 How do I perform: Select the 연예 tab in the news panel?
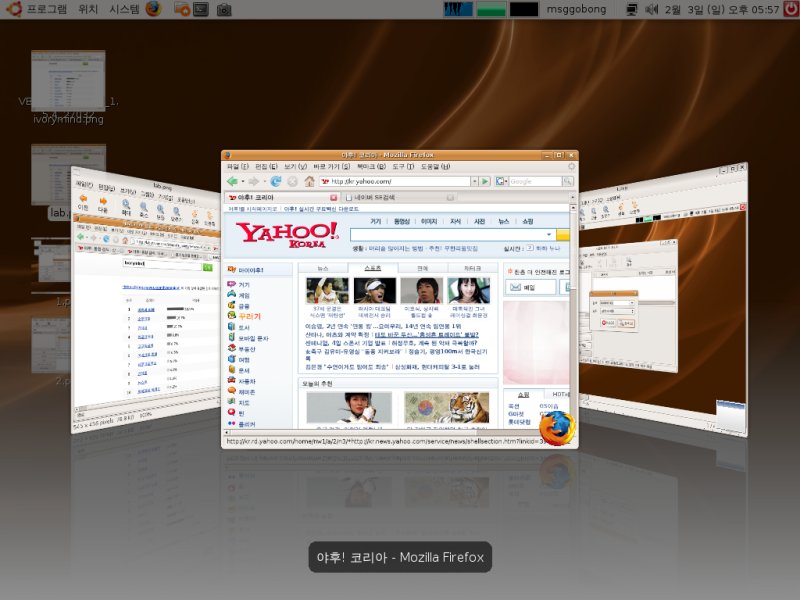(422, 268)
